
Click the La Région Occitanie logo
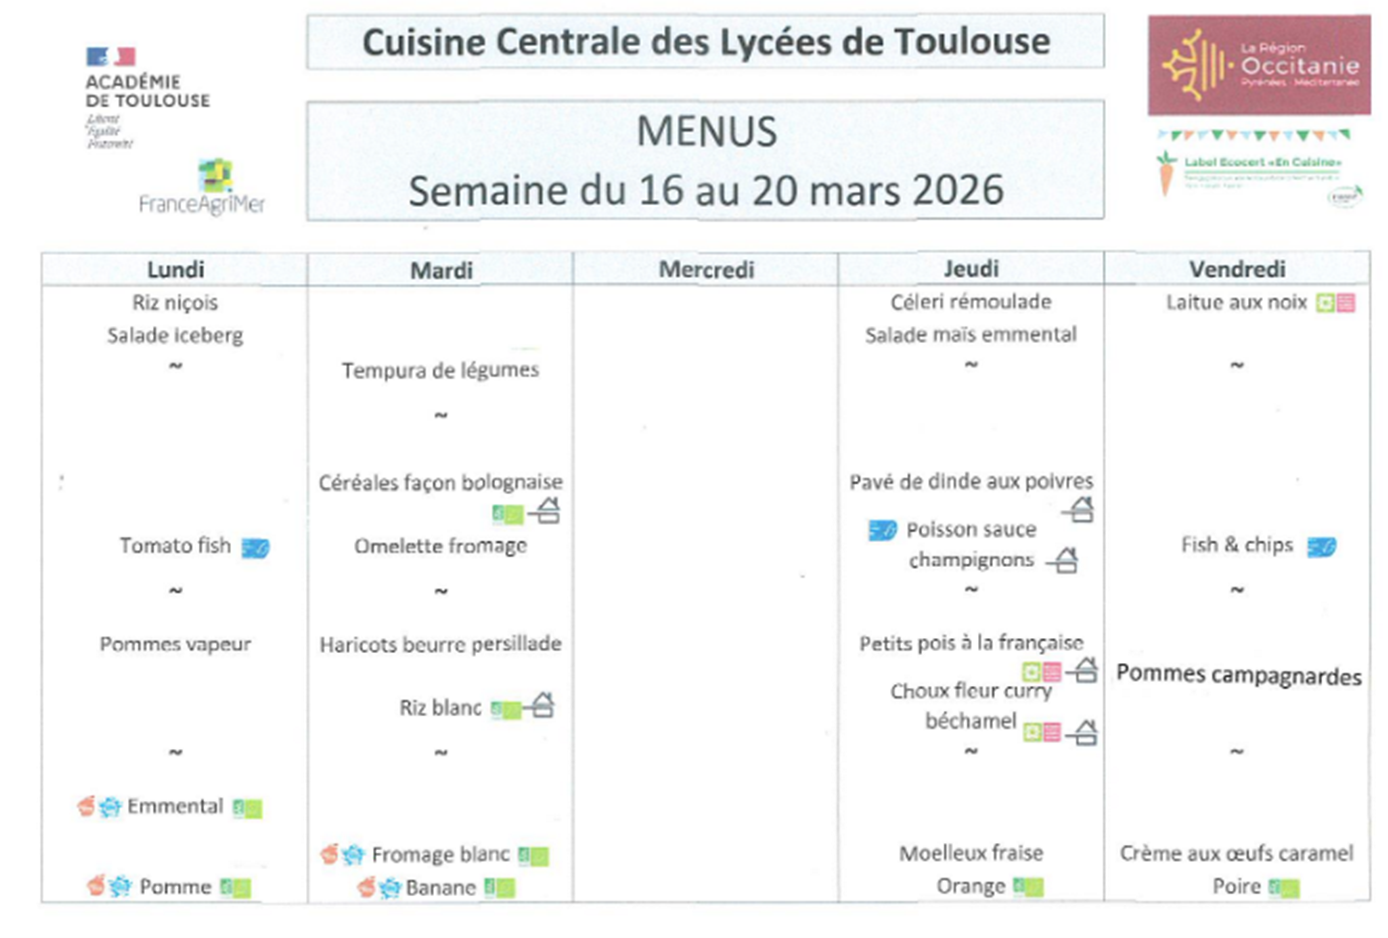(1258, 66)
